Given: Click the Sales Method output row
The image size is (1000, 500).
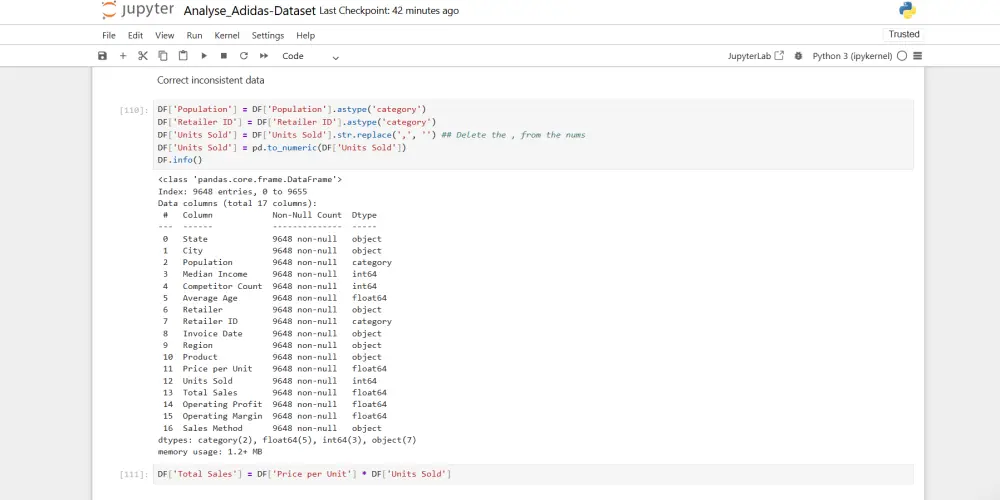Looking at the screenshot, I should click(272, 428).
